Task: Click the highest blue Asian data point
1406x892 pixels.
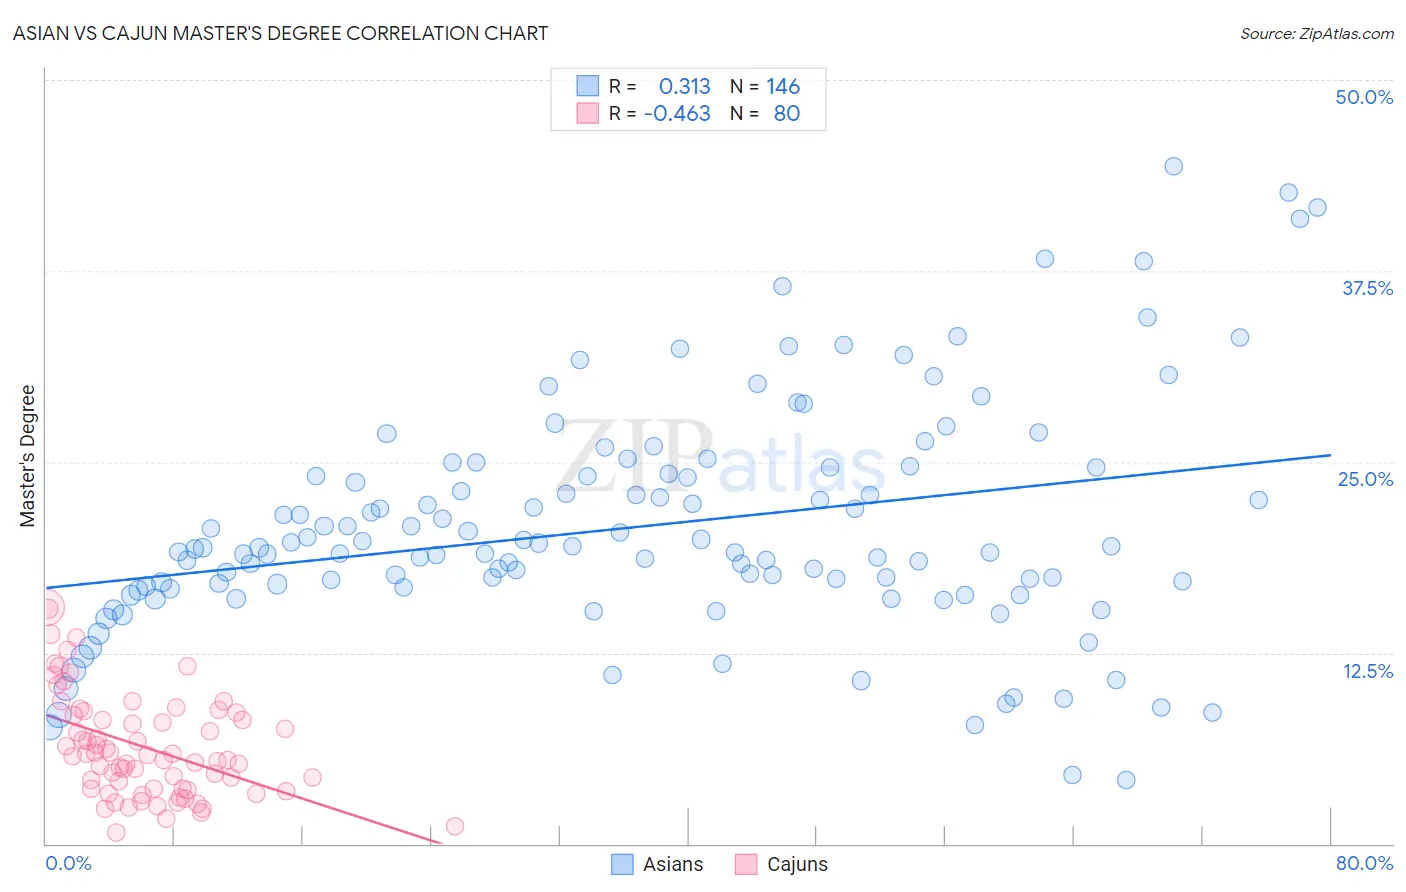Action: pyautogui.click(x=1173, y=166)
